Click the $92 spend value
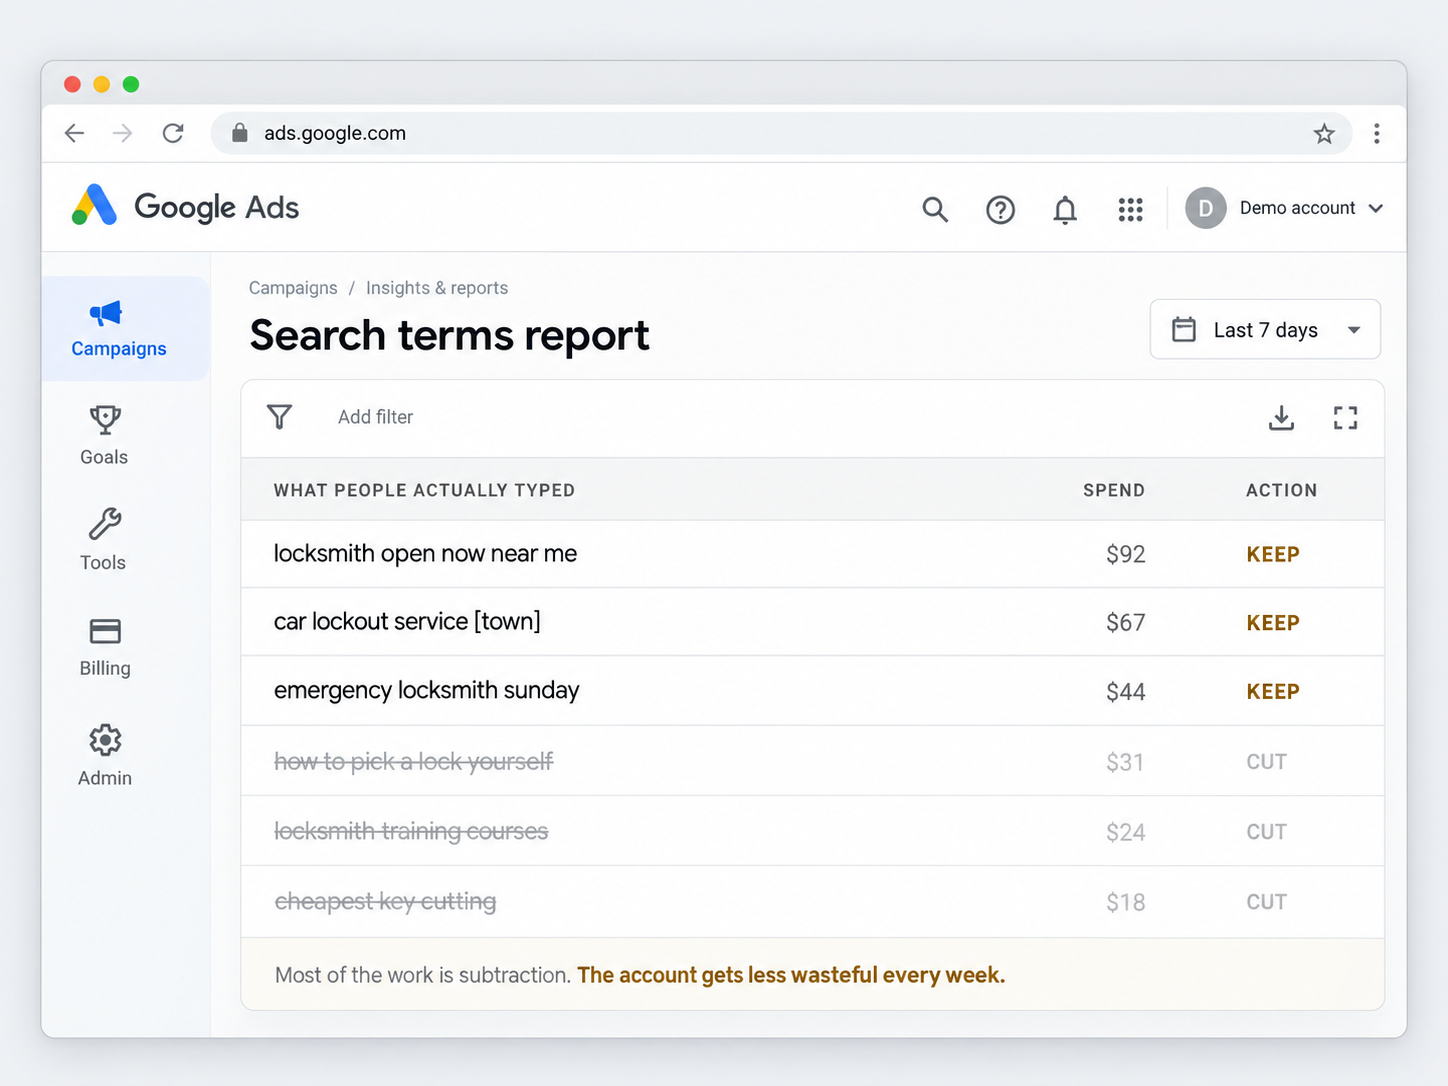This screenshot has height=1086, width=1448. click(x=1125, y=554)
